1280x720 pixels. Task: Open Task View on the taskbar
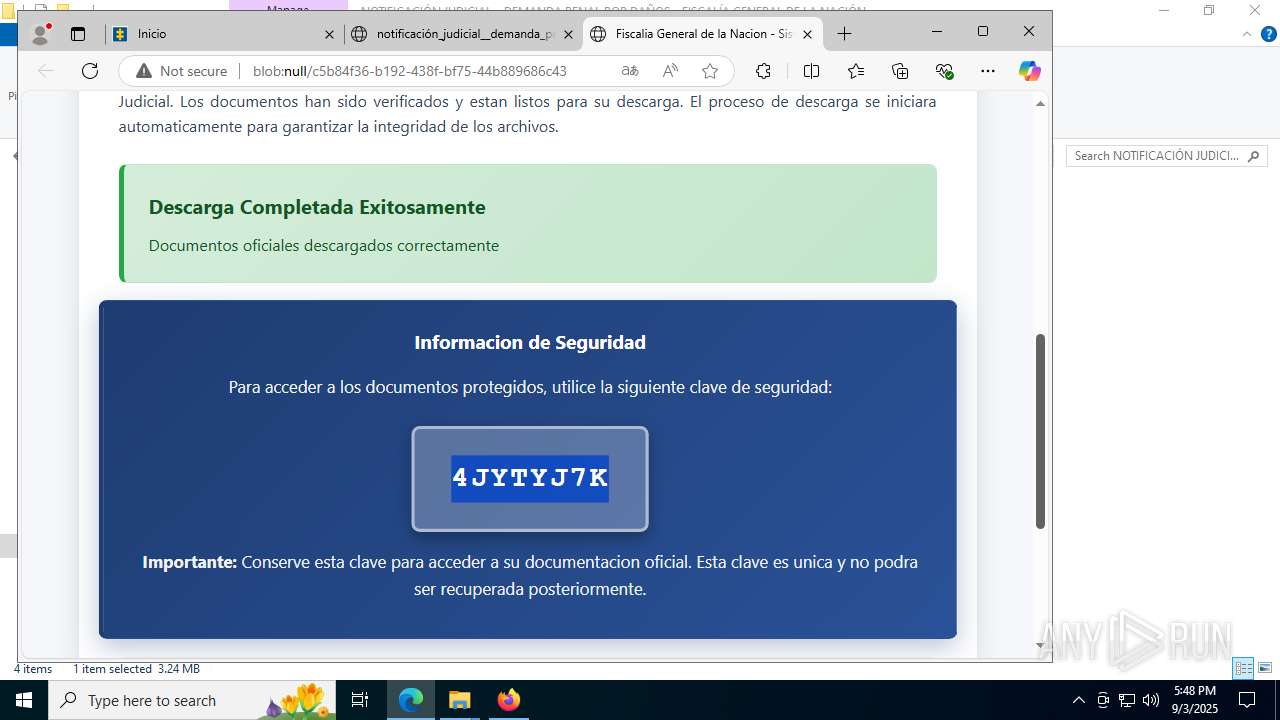click(361, 700)
